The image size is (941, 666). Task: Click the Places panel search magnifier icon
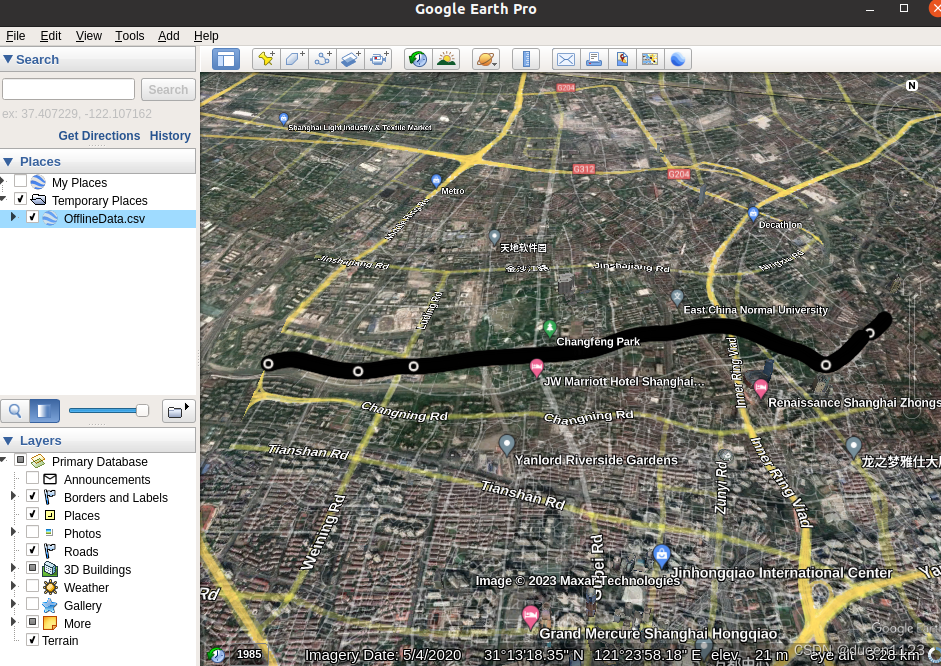click(x=15, y=411)
